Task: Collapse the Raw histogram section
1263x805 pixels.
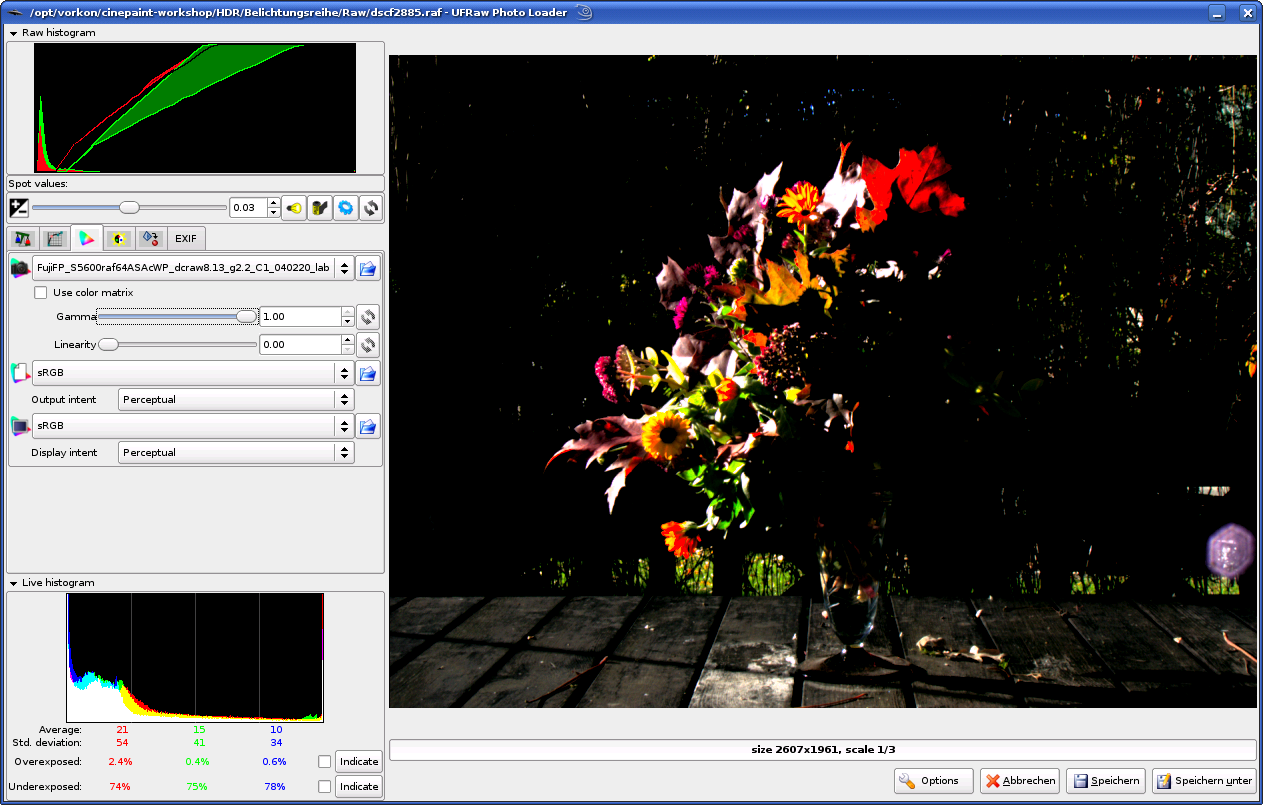Action: point(14,33)
